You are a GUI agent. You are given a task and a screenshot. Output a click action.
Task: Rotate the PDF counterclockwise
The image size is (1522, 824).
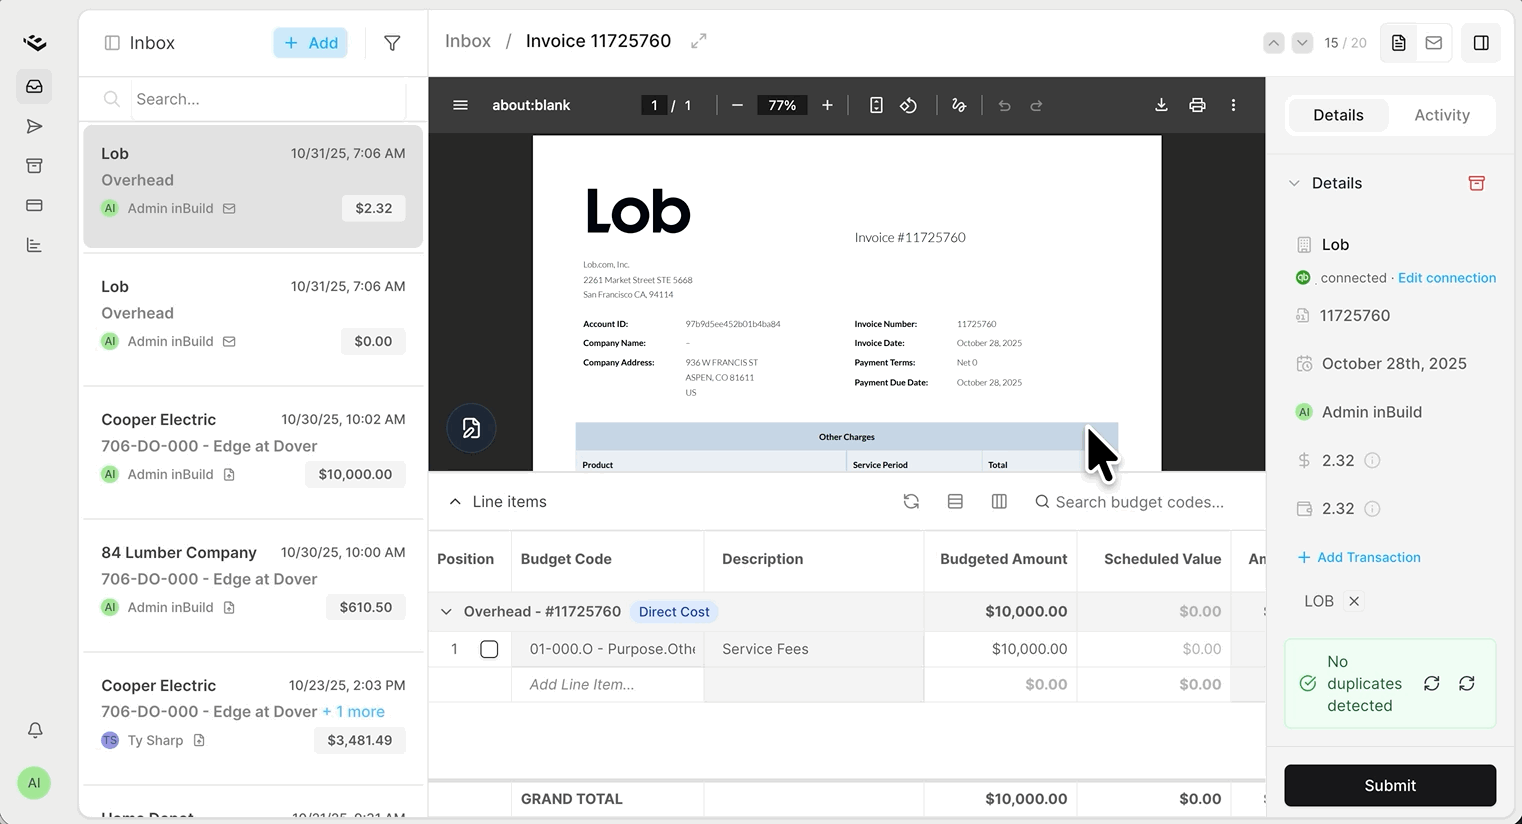click(909, 105)
